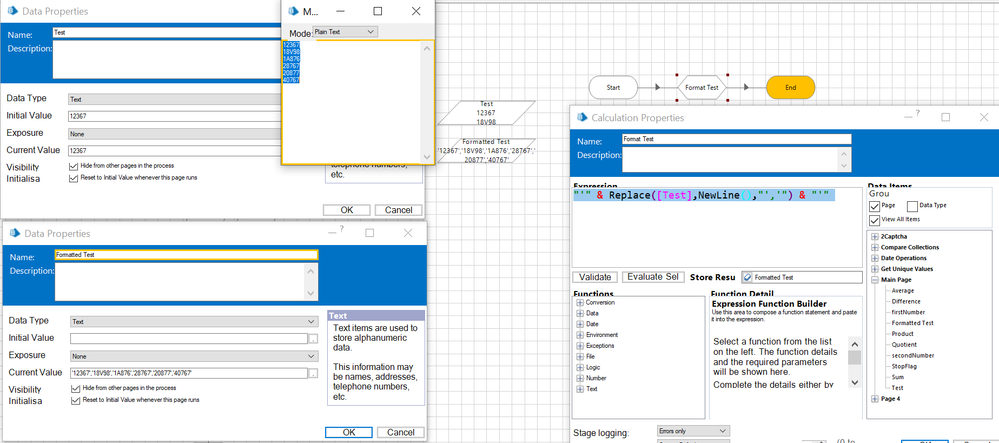This screenshot has height=443, width=999.
Task: Click the orange End stage
Action: pos(790,88)
